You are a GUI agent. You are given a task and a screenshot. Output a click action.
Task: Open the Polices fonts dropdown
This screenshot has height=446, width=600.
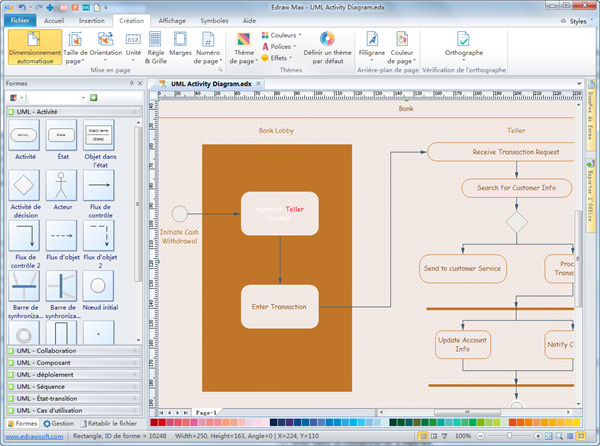280,46
